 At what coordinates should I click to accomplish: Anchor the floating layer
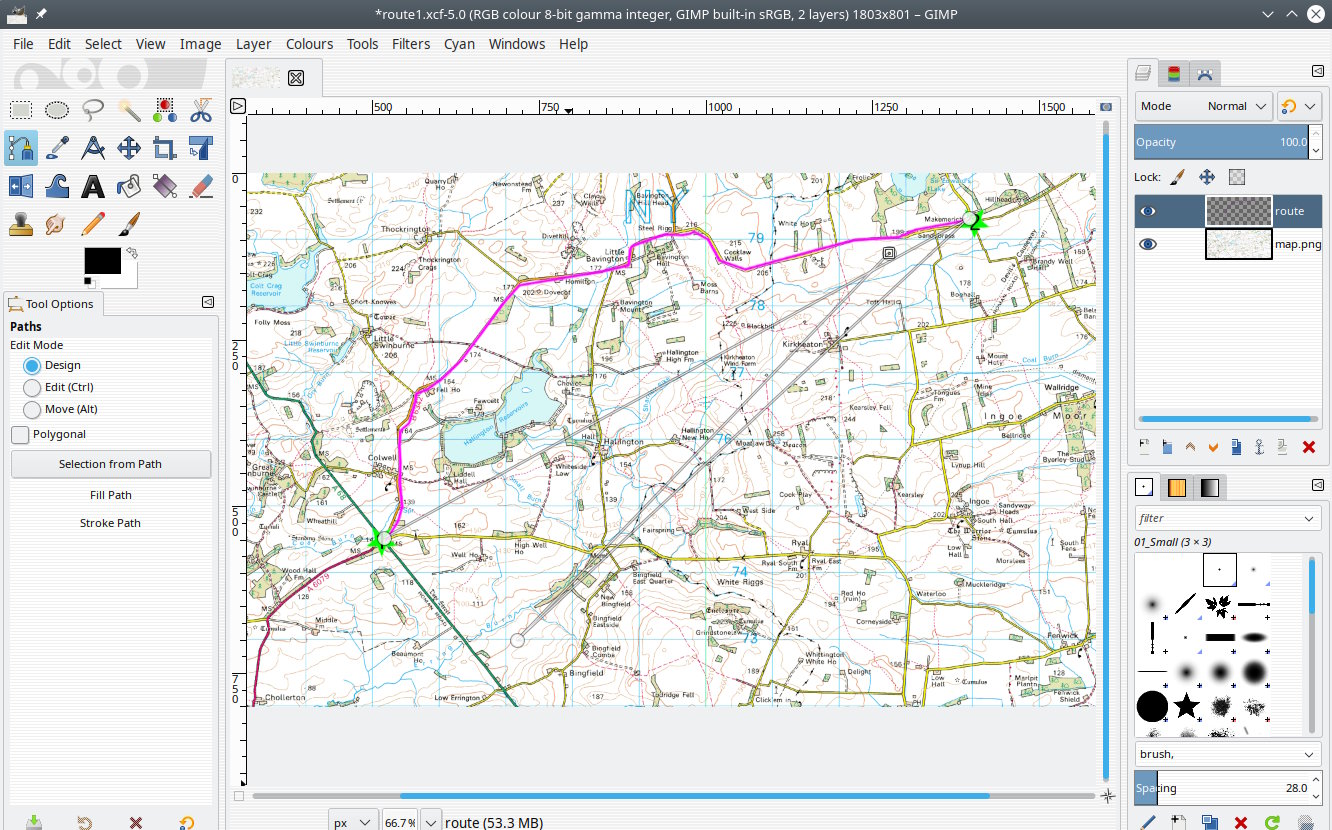(x=1260, y=447)
